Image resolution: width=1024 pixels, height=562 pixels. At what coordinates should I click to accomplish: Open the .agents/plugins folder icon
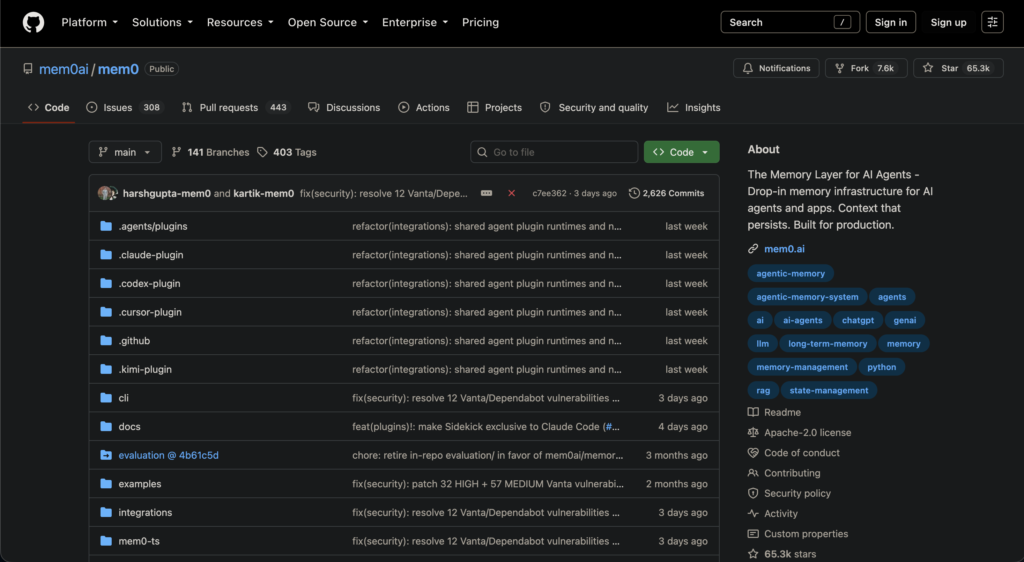106,226
